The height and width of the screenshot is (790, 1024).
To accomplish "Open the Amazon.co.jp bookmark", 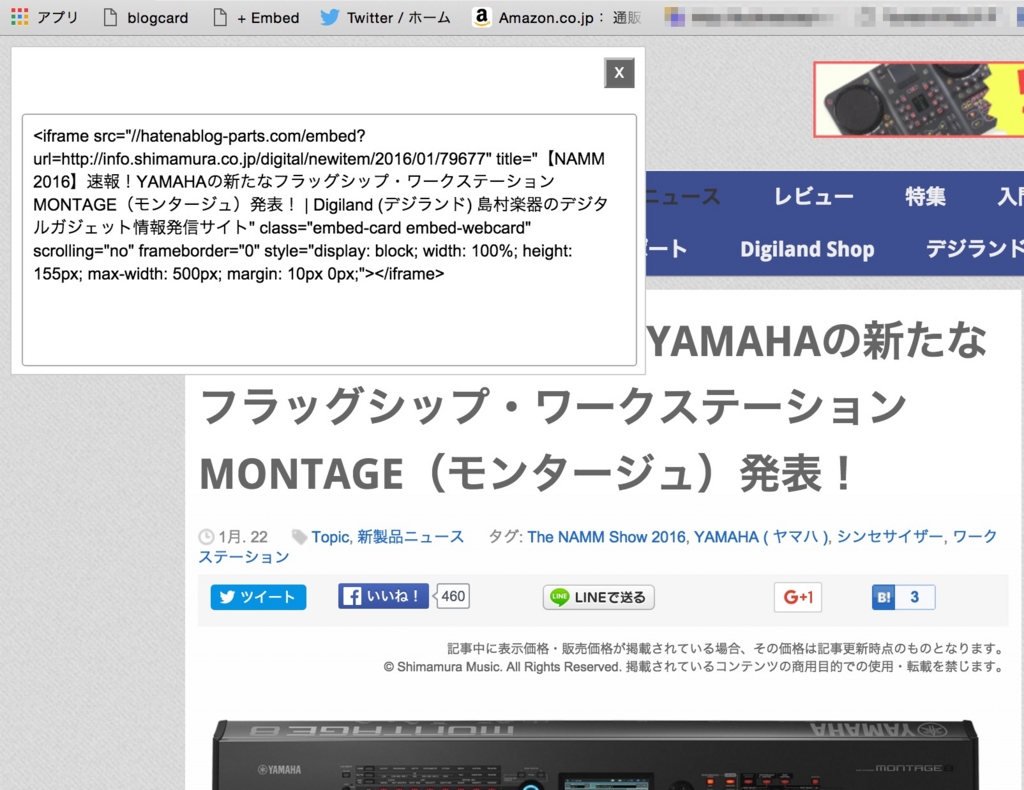I will [x=556, y=18].
